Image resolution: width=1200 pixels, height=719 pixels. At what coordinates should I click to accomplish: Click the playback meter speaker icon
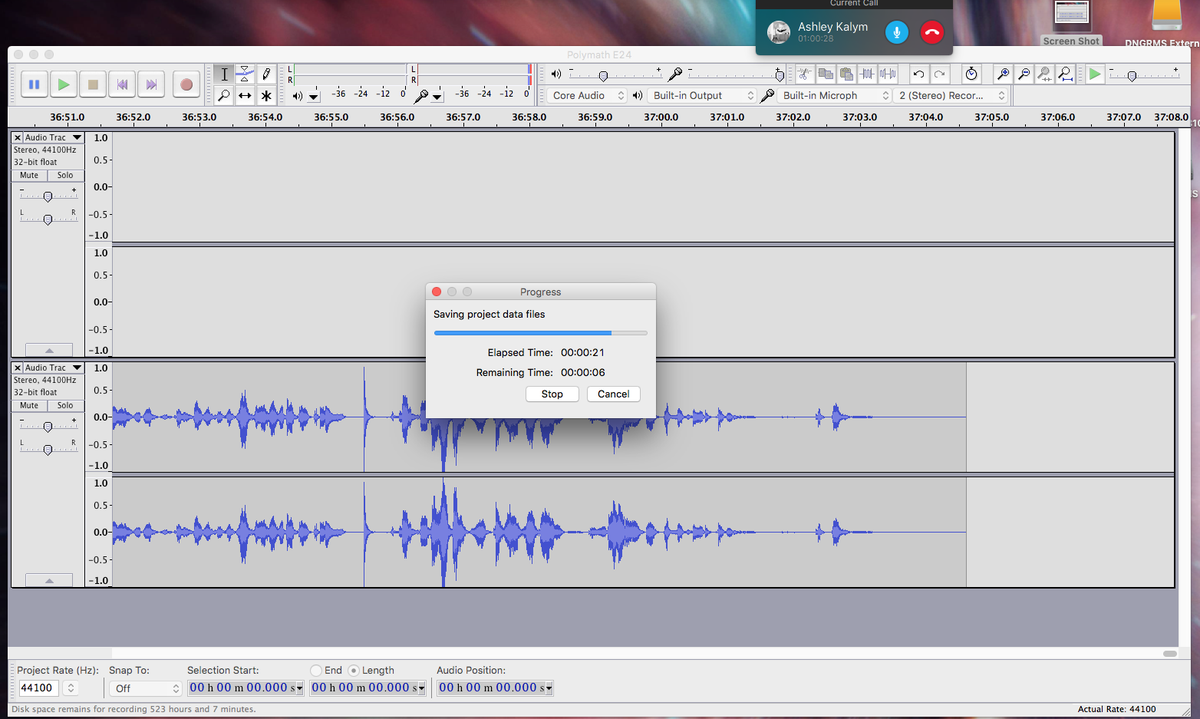point(298,96)
